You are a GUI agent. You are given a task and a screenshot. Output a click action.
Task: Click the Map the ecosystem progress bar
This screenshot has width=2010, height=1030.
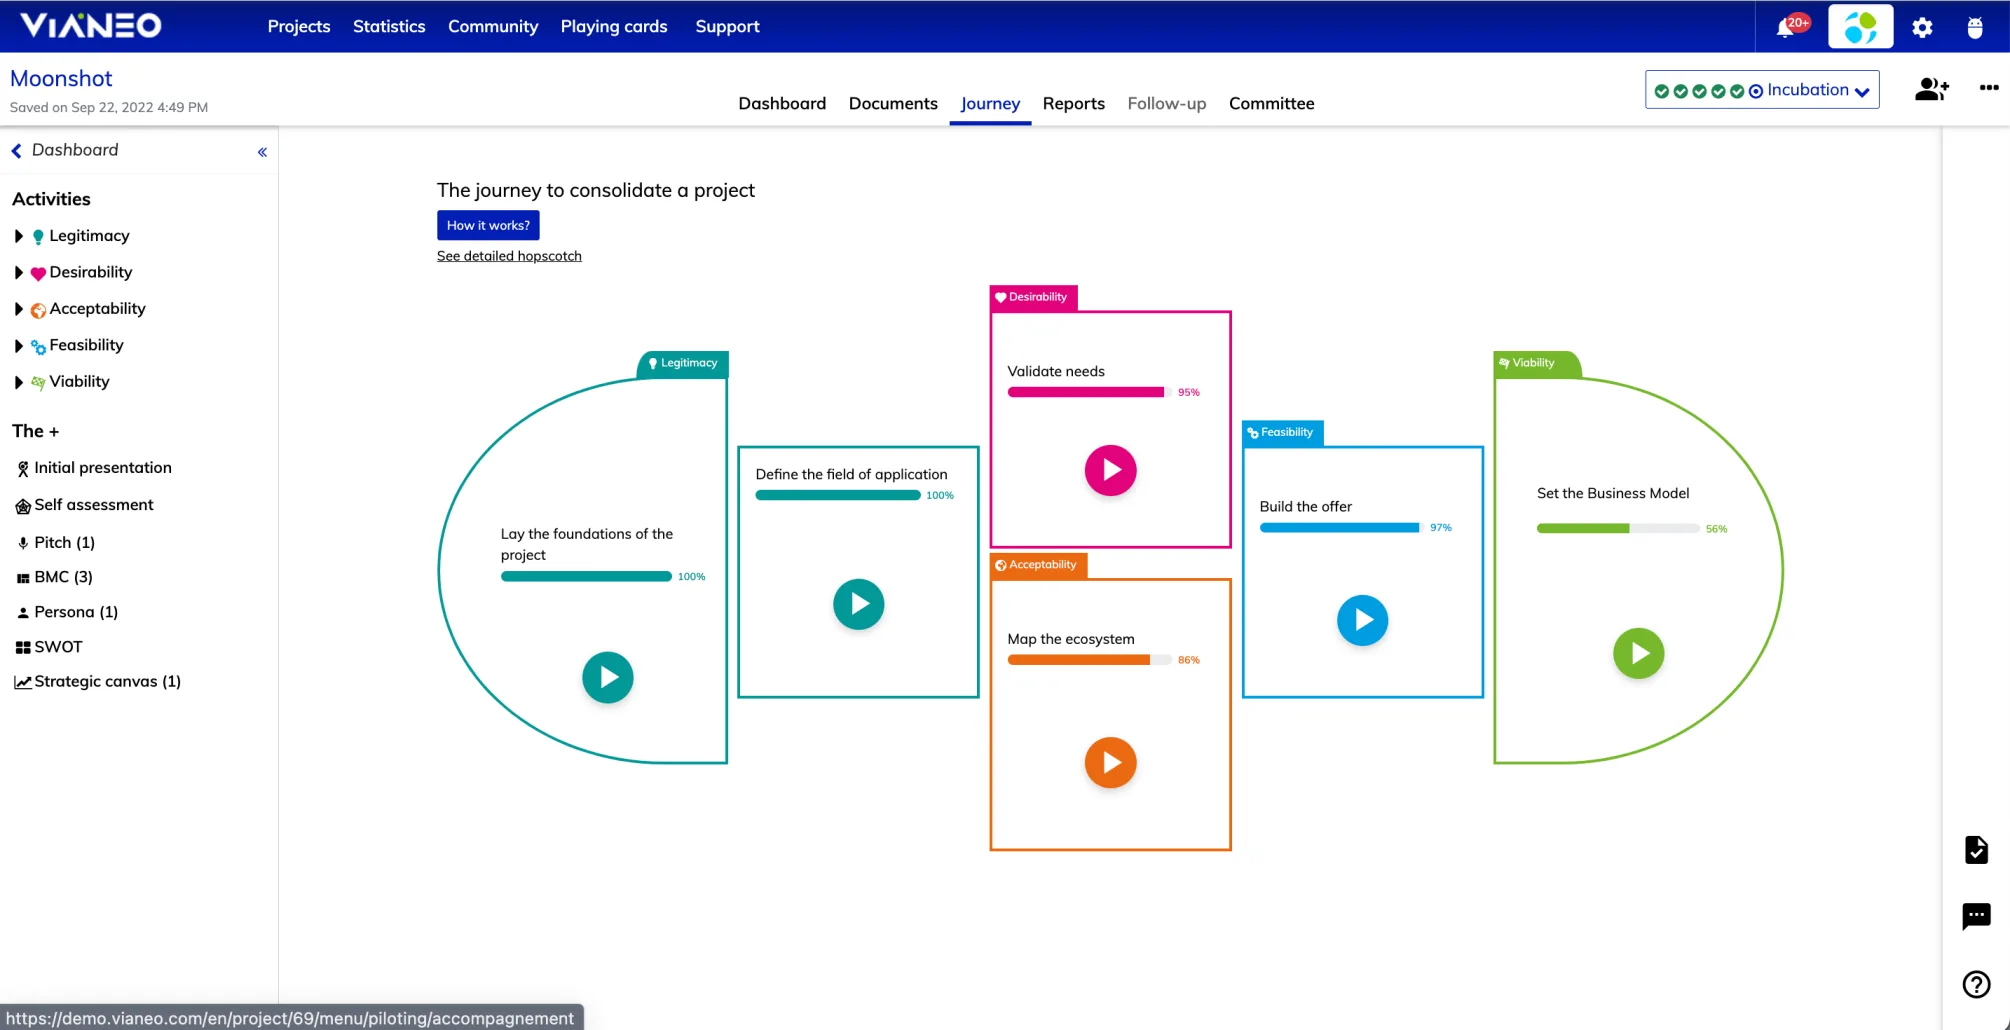pyautogui.click(x=1090, y=660)
